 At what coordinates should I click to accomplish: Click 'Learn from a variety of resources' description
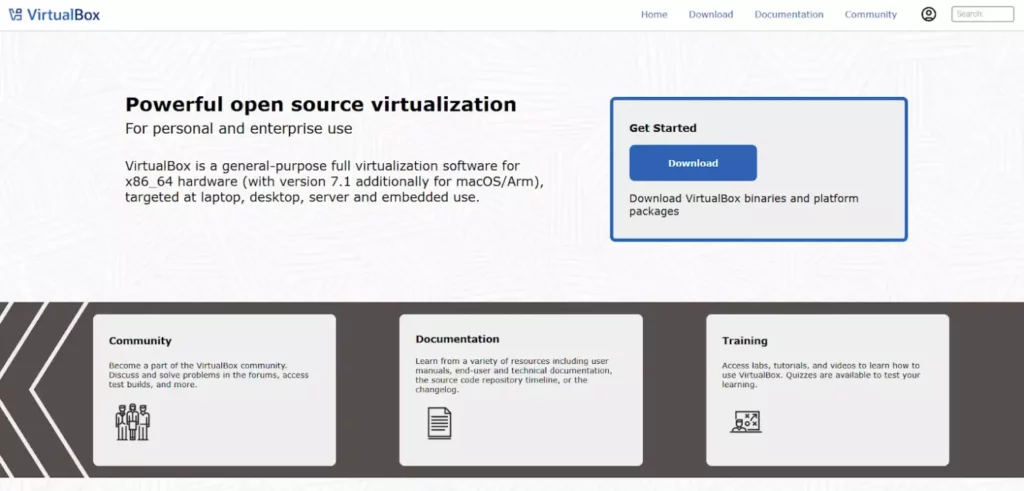click(514, 375)
